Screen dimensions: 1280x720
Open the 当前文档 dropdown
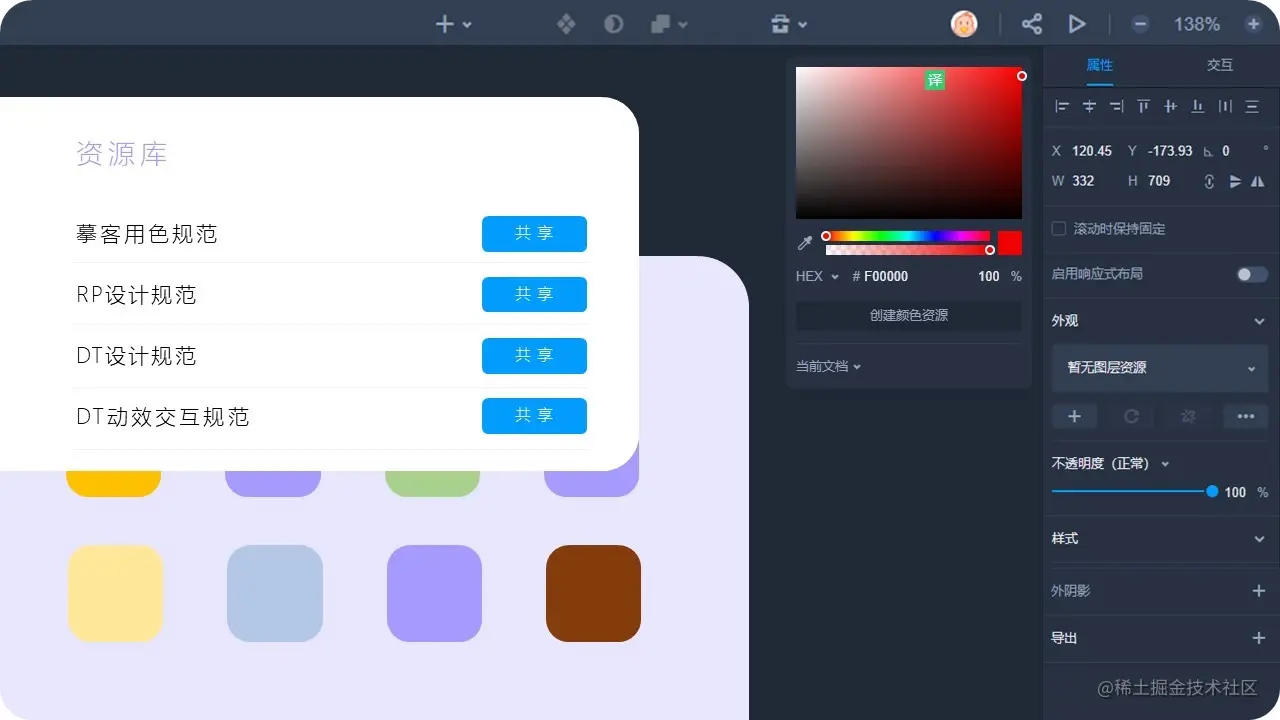828,367
